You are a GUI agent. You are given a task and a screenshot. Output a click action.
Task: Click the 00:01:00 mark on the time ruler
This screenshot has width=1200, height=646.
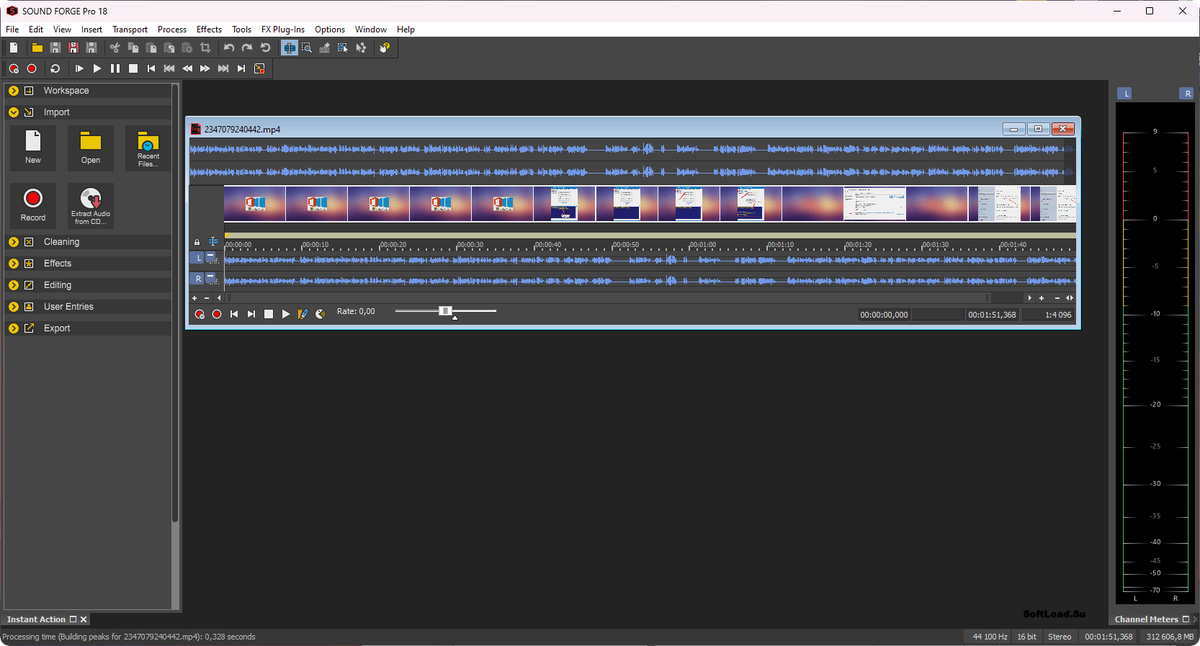pyautogui.click(x=701, y=243)
